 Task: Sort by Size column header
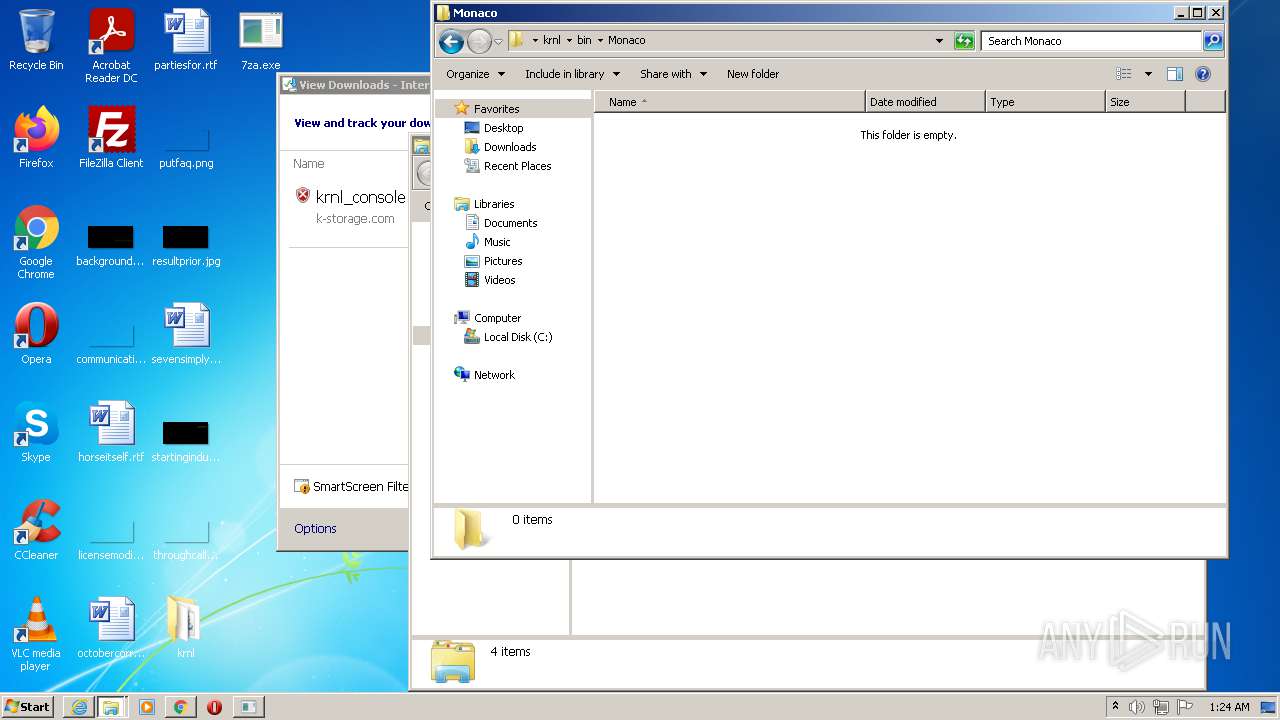click(1145, 101)
